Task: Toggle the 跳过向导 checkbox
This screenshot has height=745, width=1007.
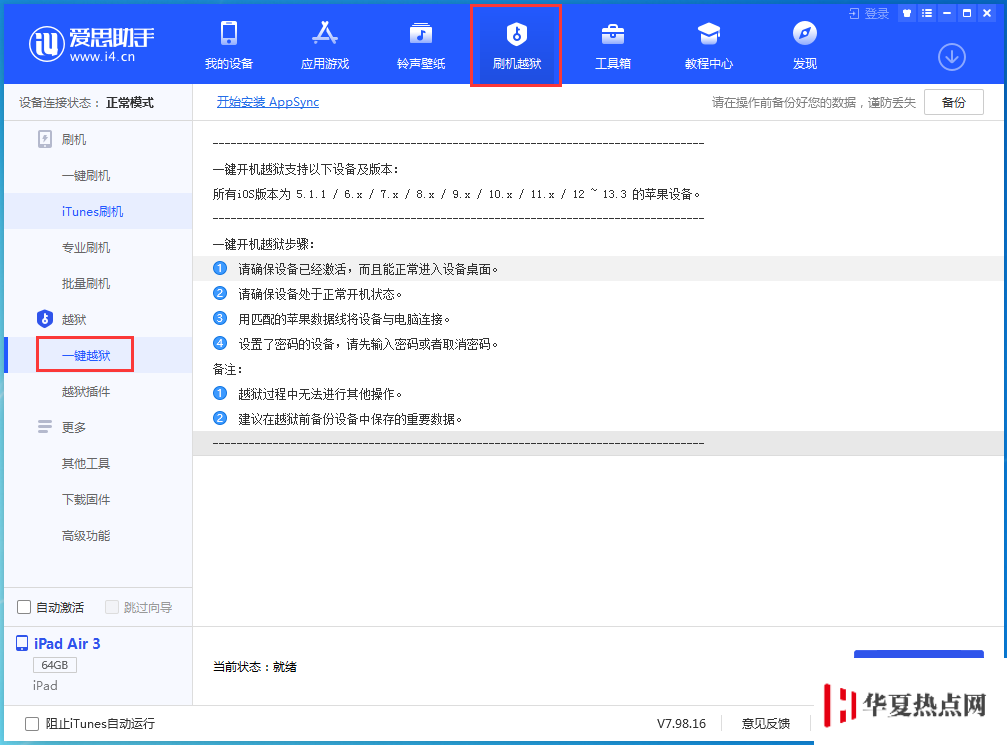Action: (x=112, y=607)
